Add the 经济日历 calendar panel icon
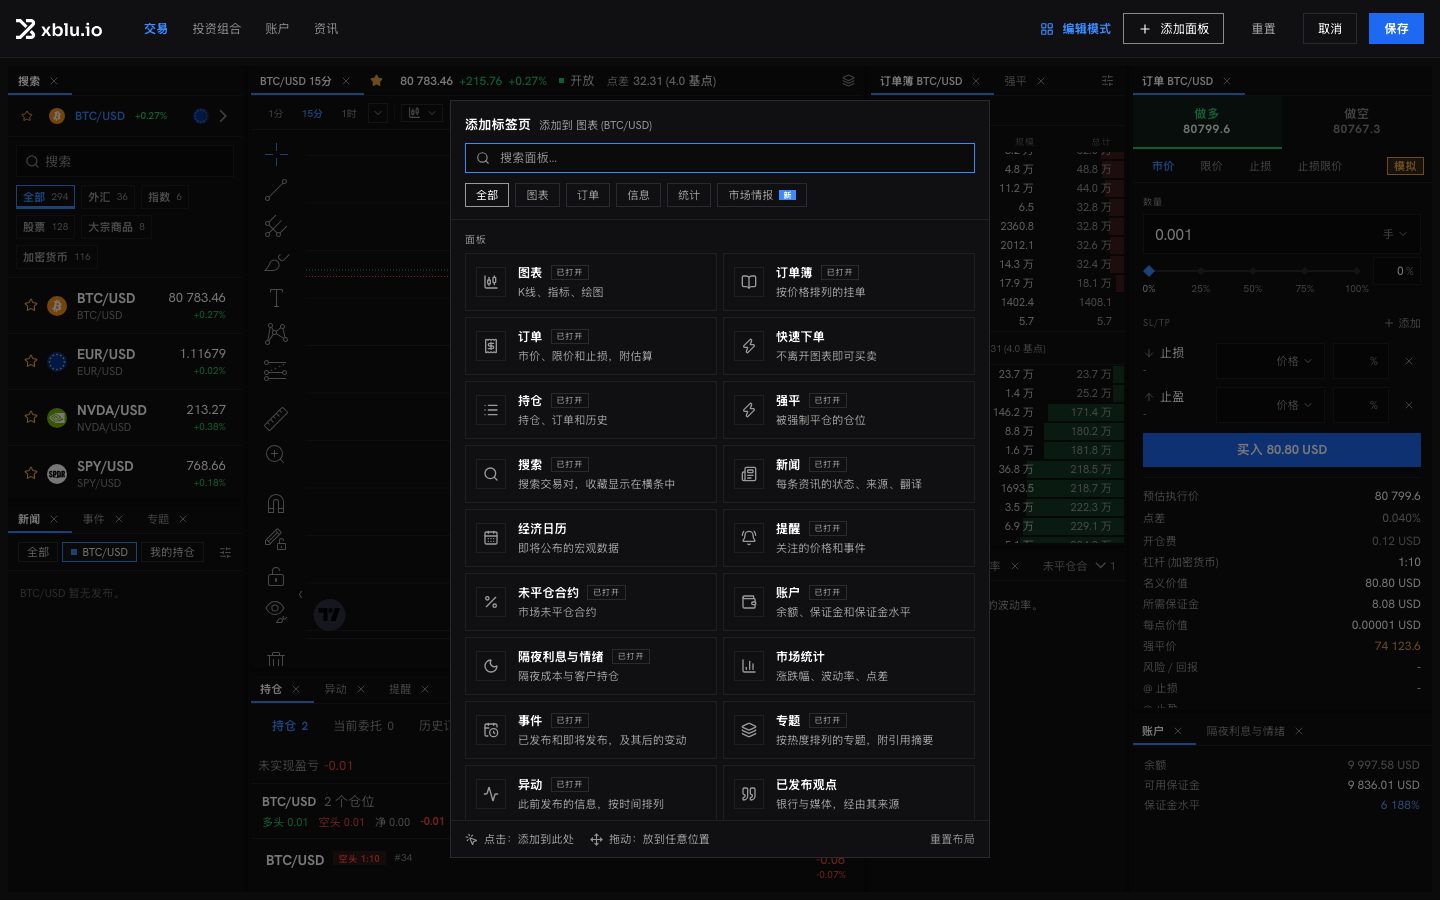1440x900 pixels. pos(491,538)
